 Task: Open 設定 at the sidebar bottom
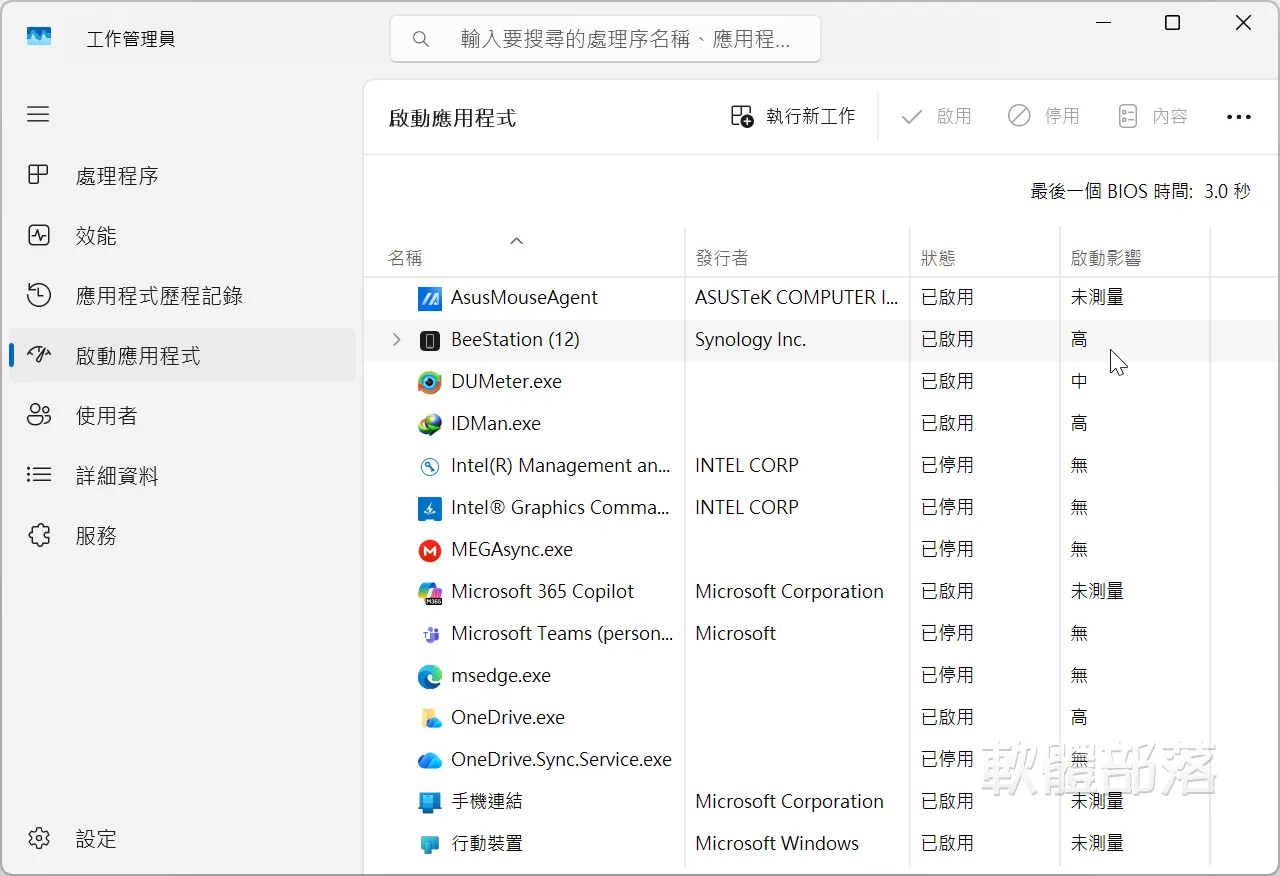182,839
